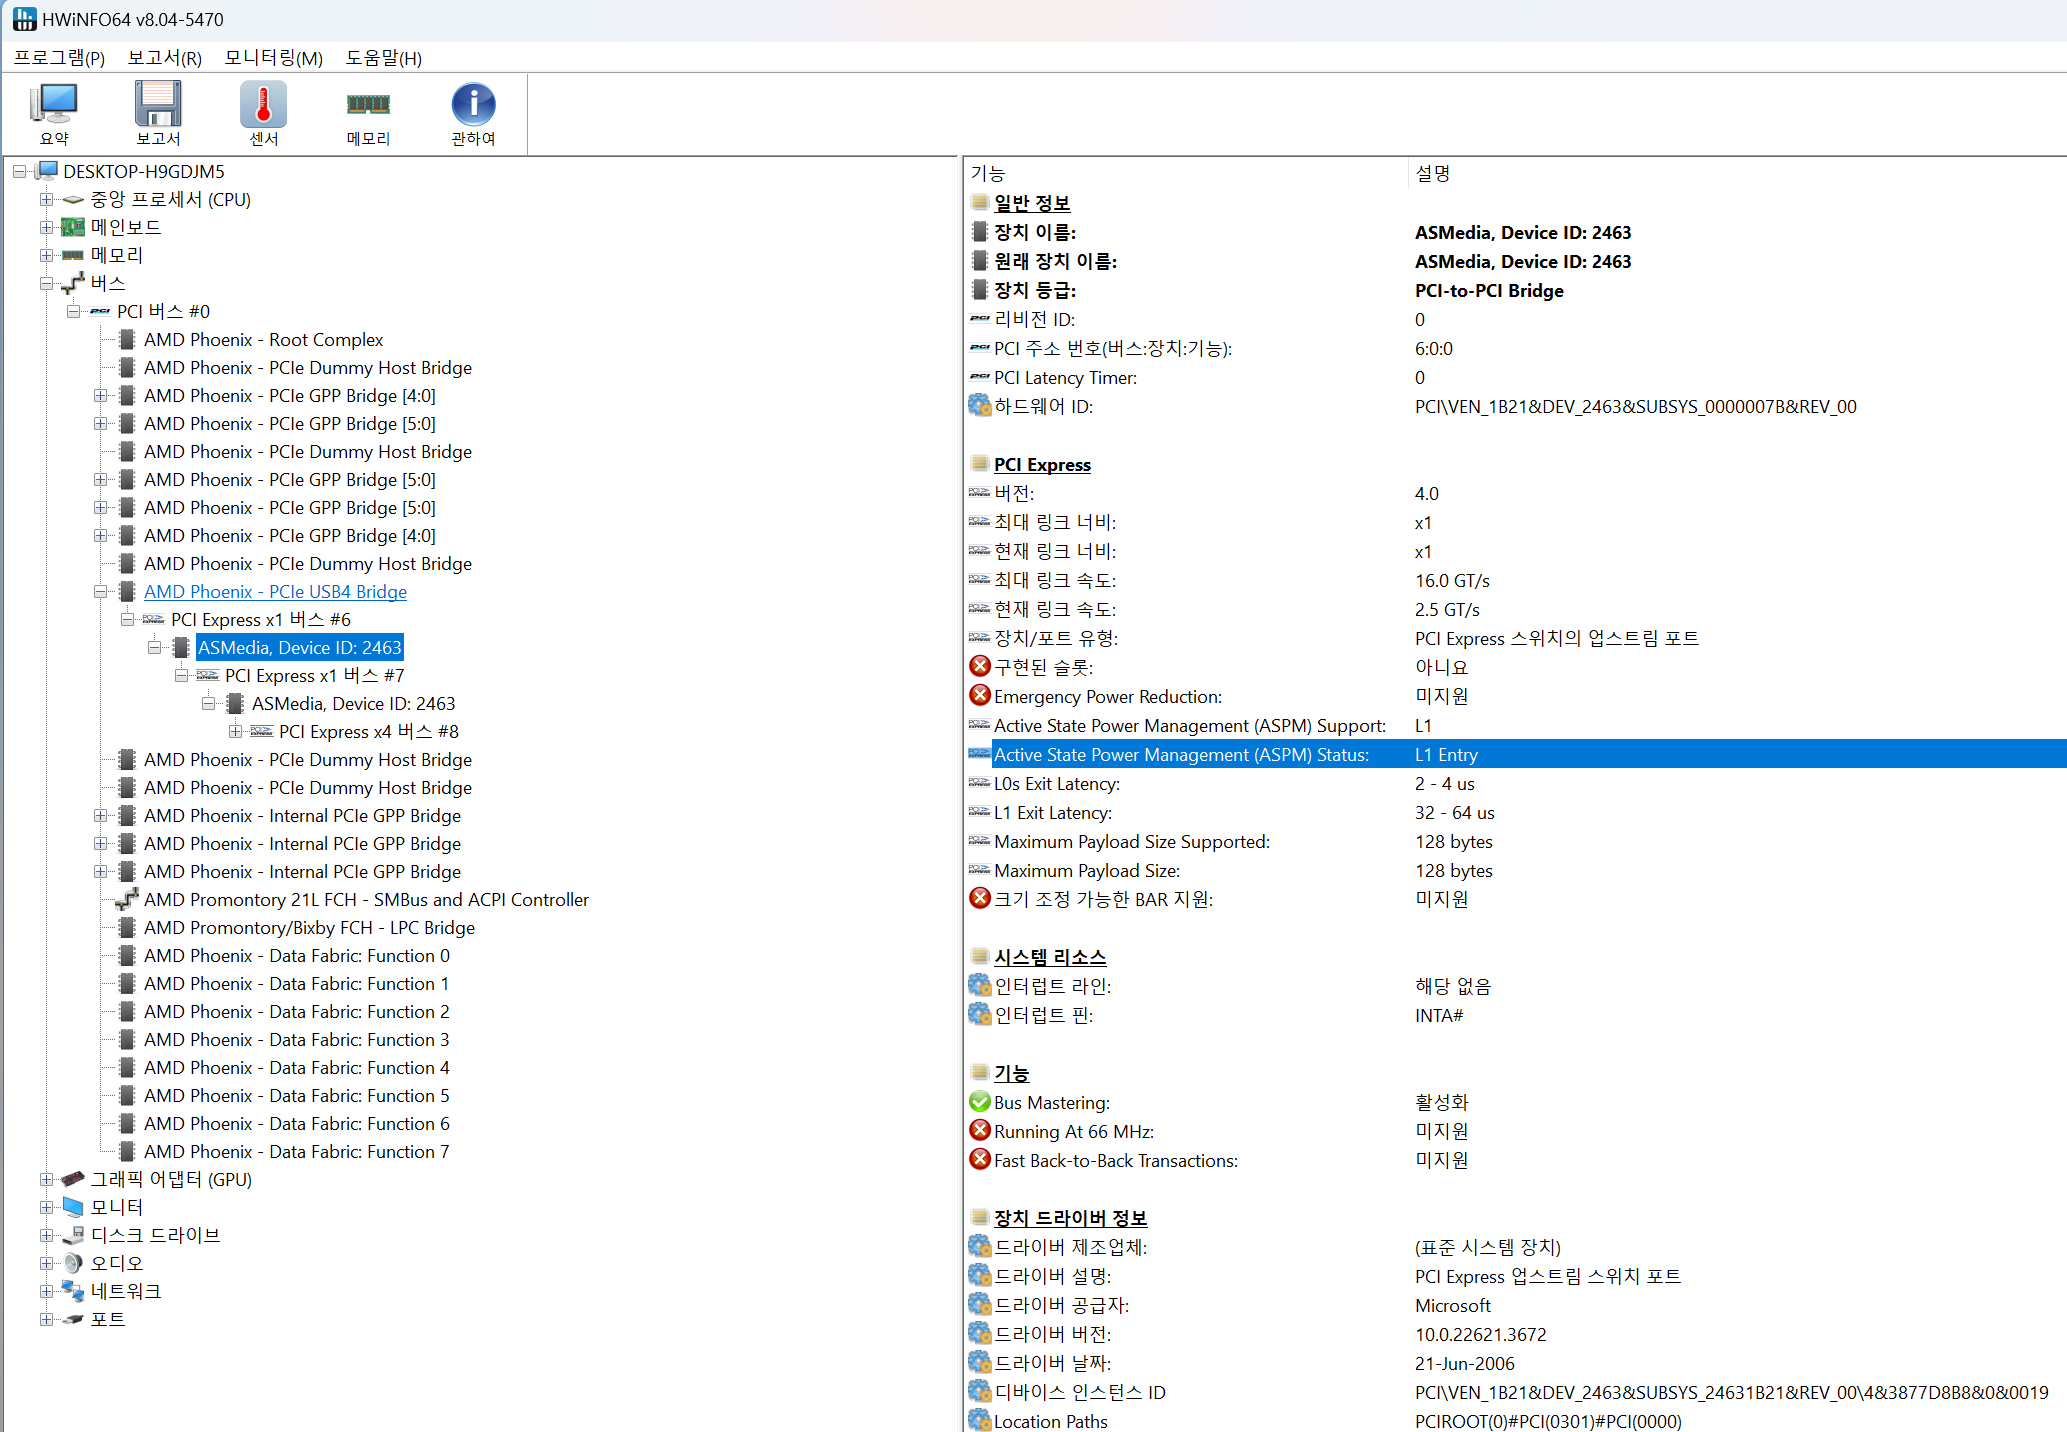Click the AMD Phoenix - PCIe USB4 Bridge link
The width and height of the screenshot is (2067, 1432).
click(275, 591)
